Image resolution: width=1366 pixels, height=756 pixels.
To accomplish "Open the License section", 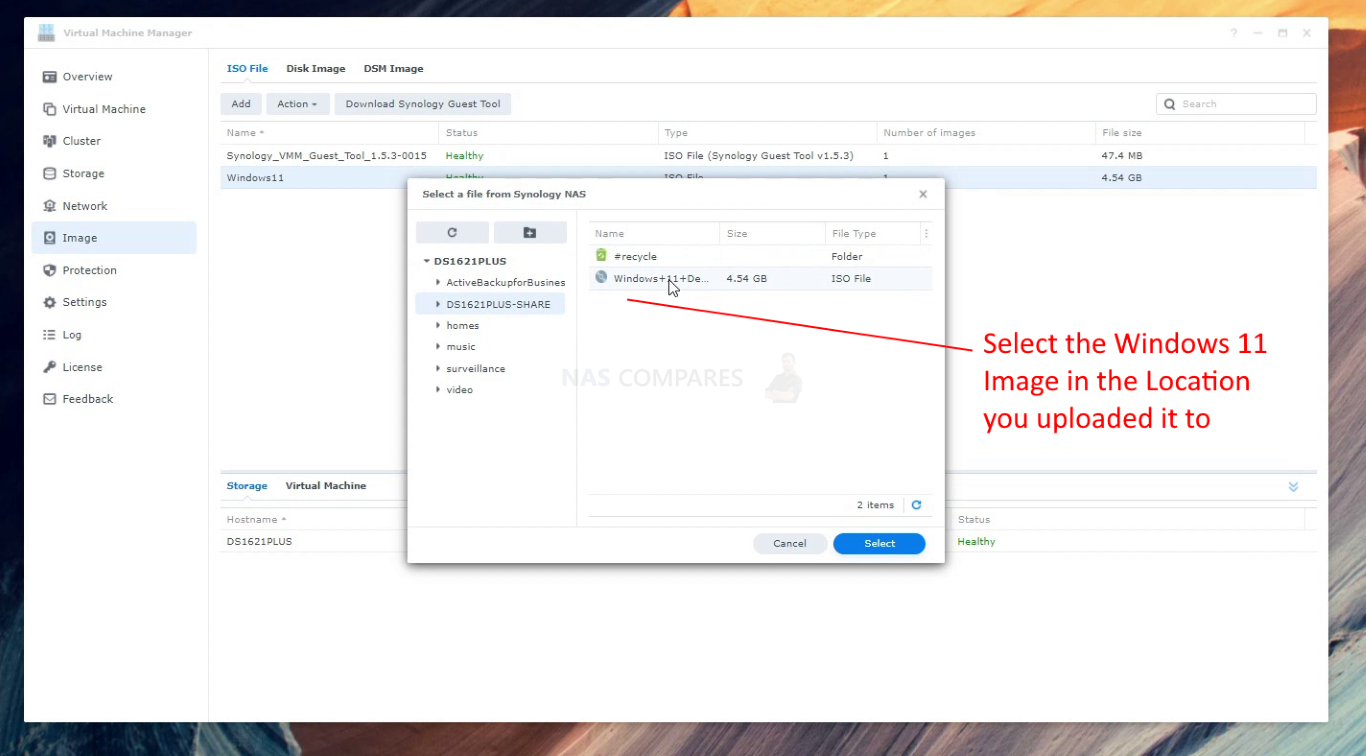I will tap(82, 367).
